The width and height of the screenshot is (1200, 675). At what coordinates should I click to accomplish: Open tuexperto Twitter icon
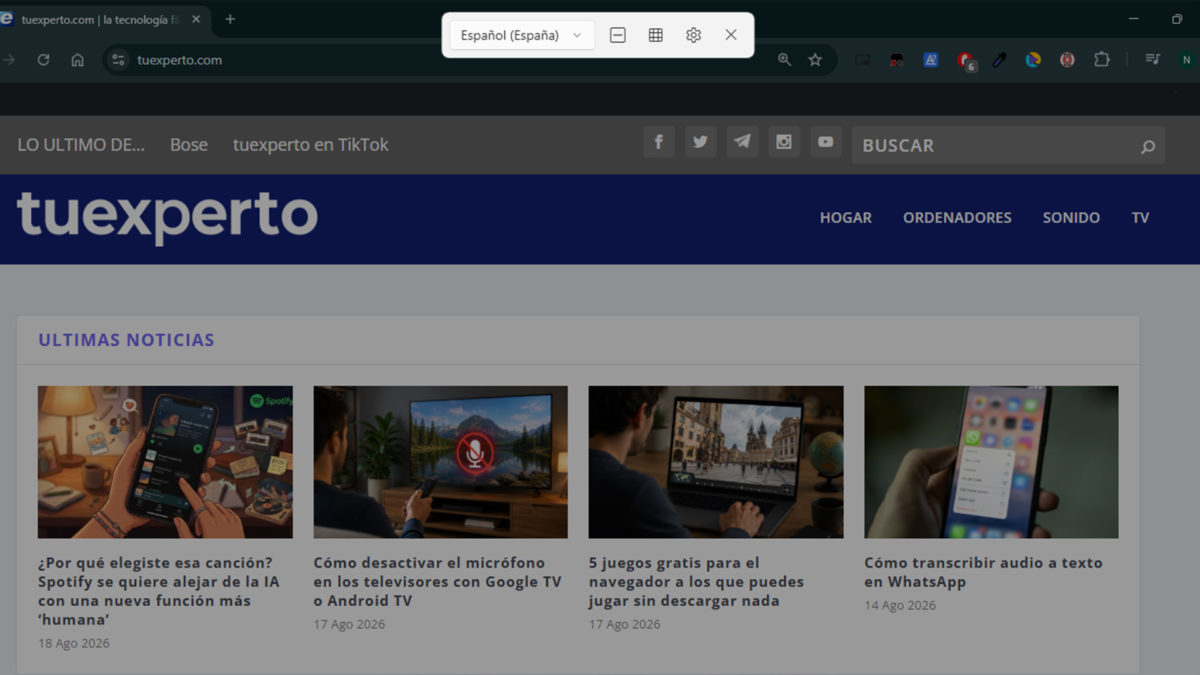coord(700,142)
